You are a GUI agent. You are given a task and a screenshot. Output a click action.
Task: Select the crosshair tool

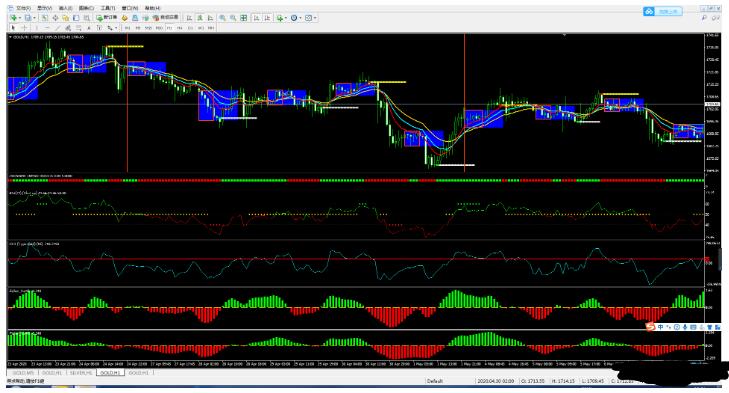coord(24,28)
